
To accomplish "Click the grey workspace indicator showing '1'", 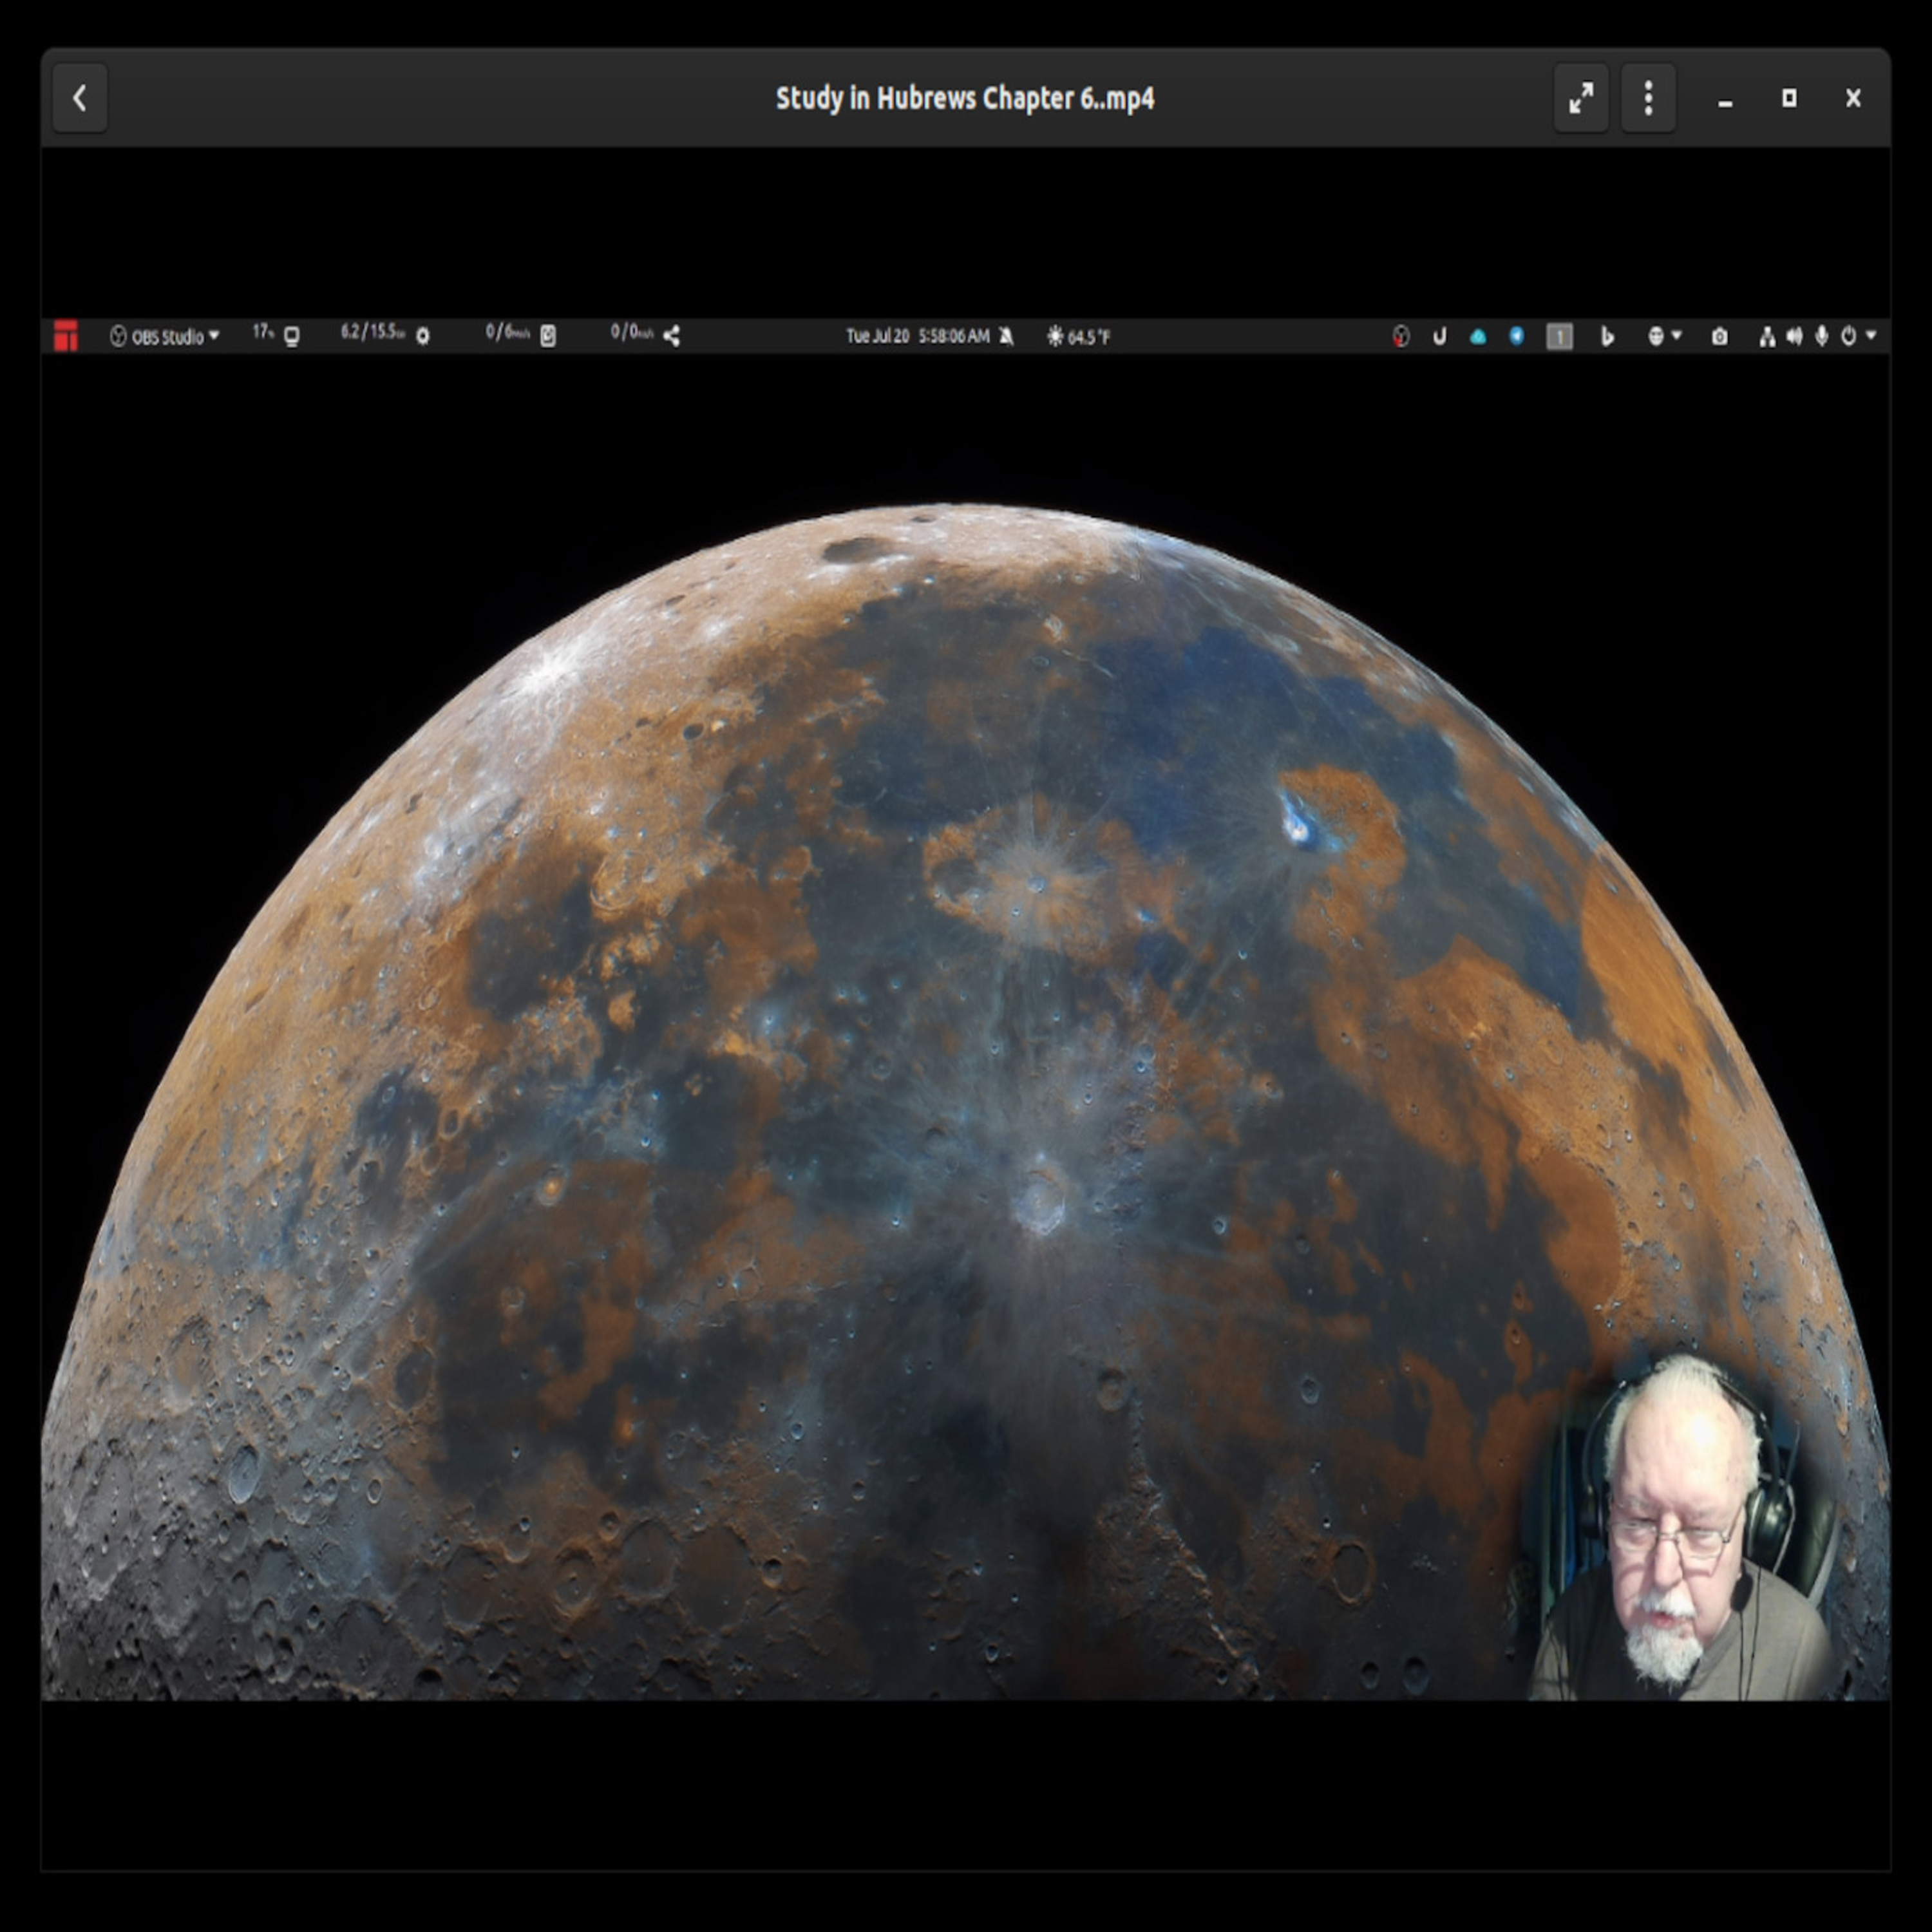I will click(1560, 337).
